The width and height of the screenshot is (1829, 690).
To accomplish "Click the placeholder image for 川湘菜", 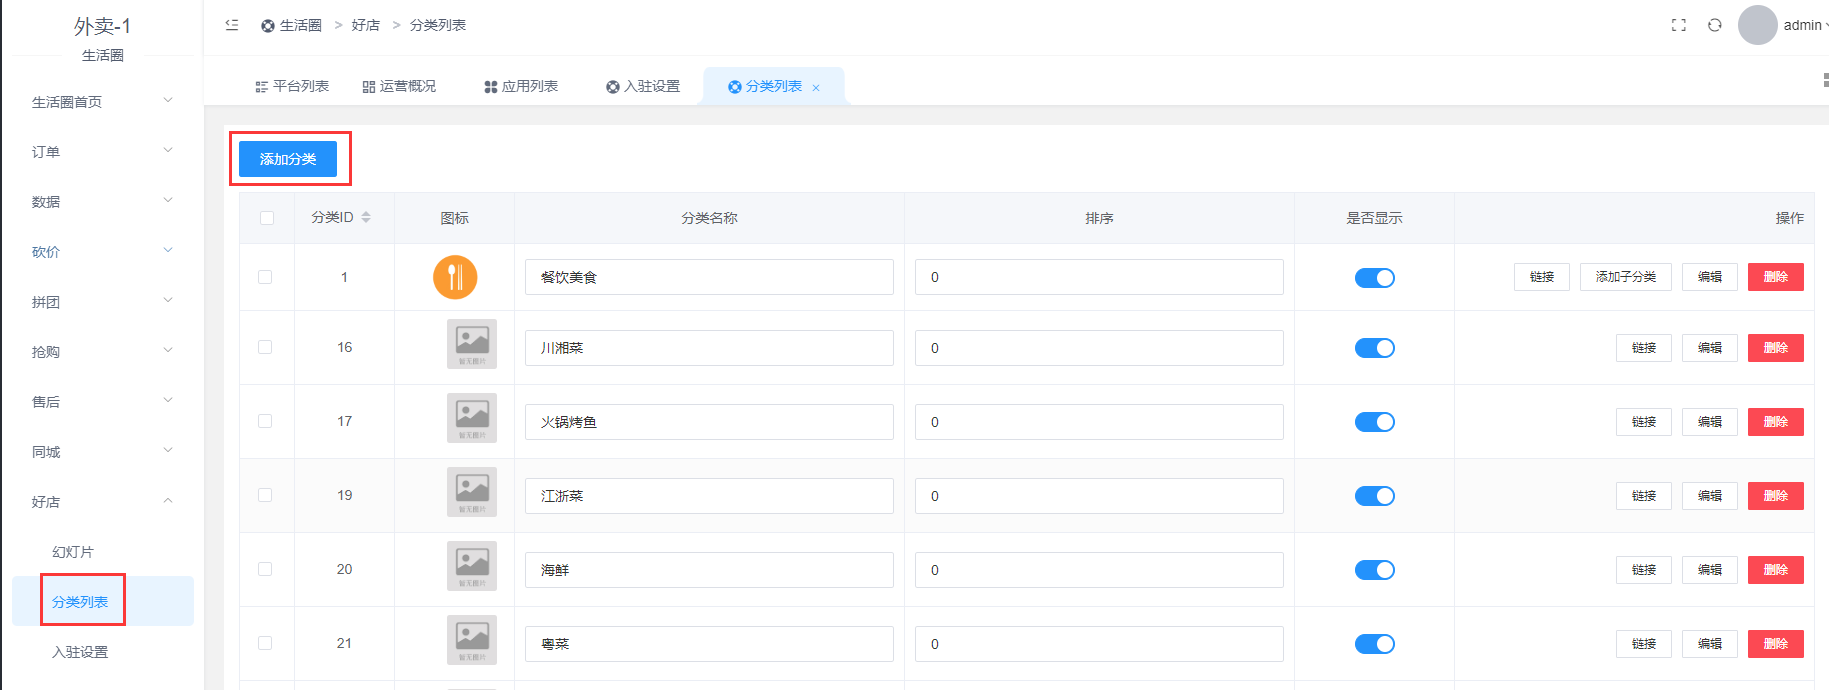I will point(472,344).
